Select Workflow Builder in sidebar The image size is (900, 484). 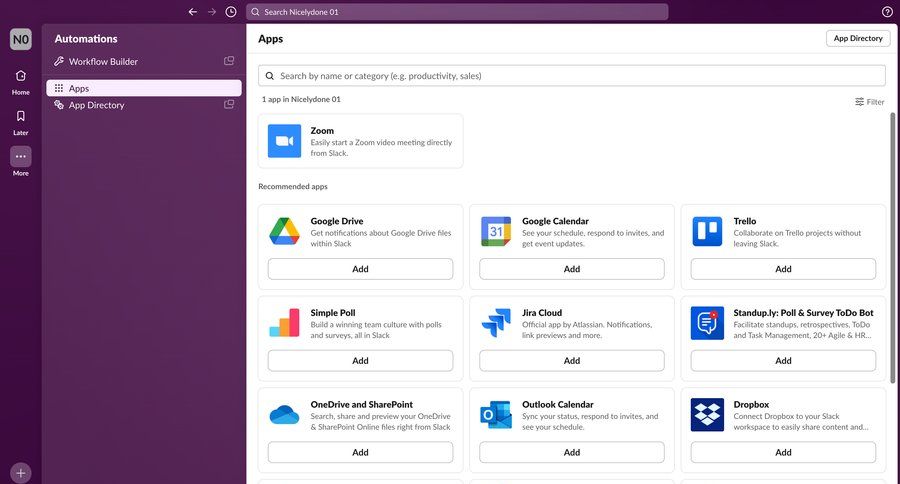pos(143,61)
